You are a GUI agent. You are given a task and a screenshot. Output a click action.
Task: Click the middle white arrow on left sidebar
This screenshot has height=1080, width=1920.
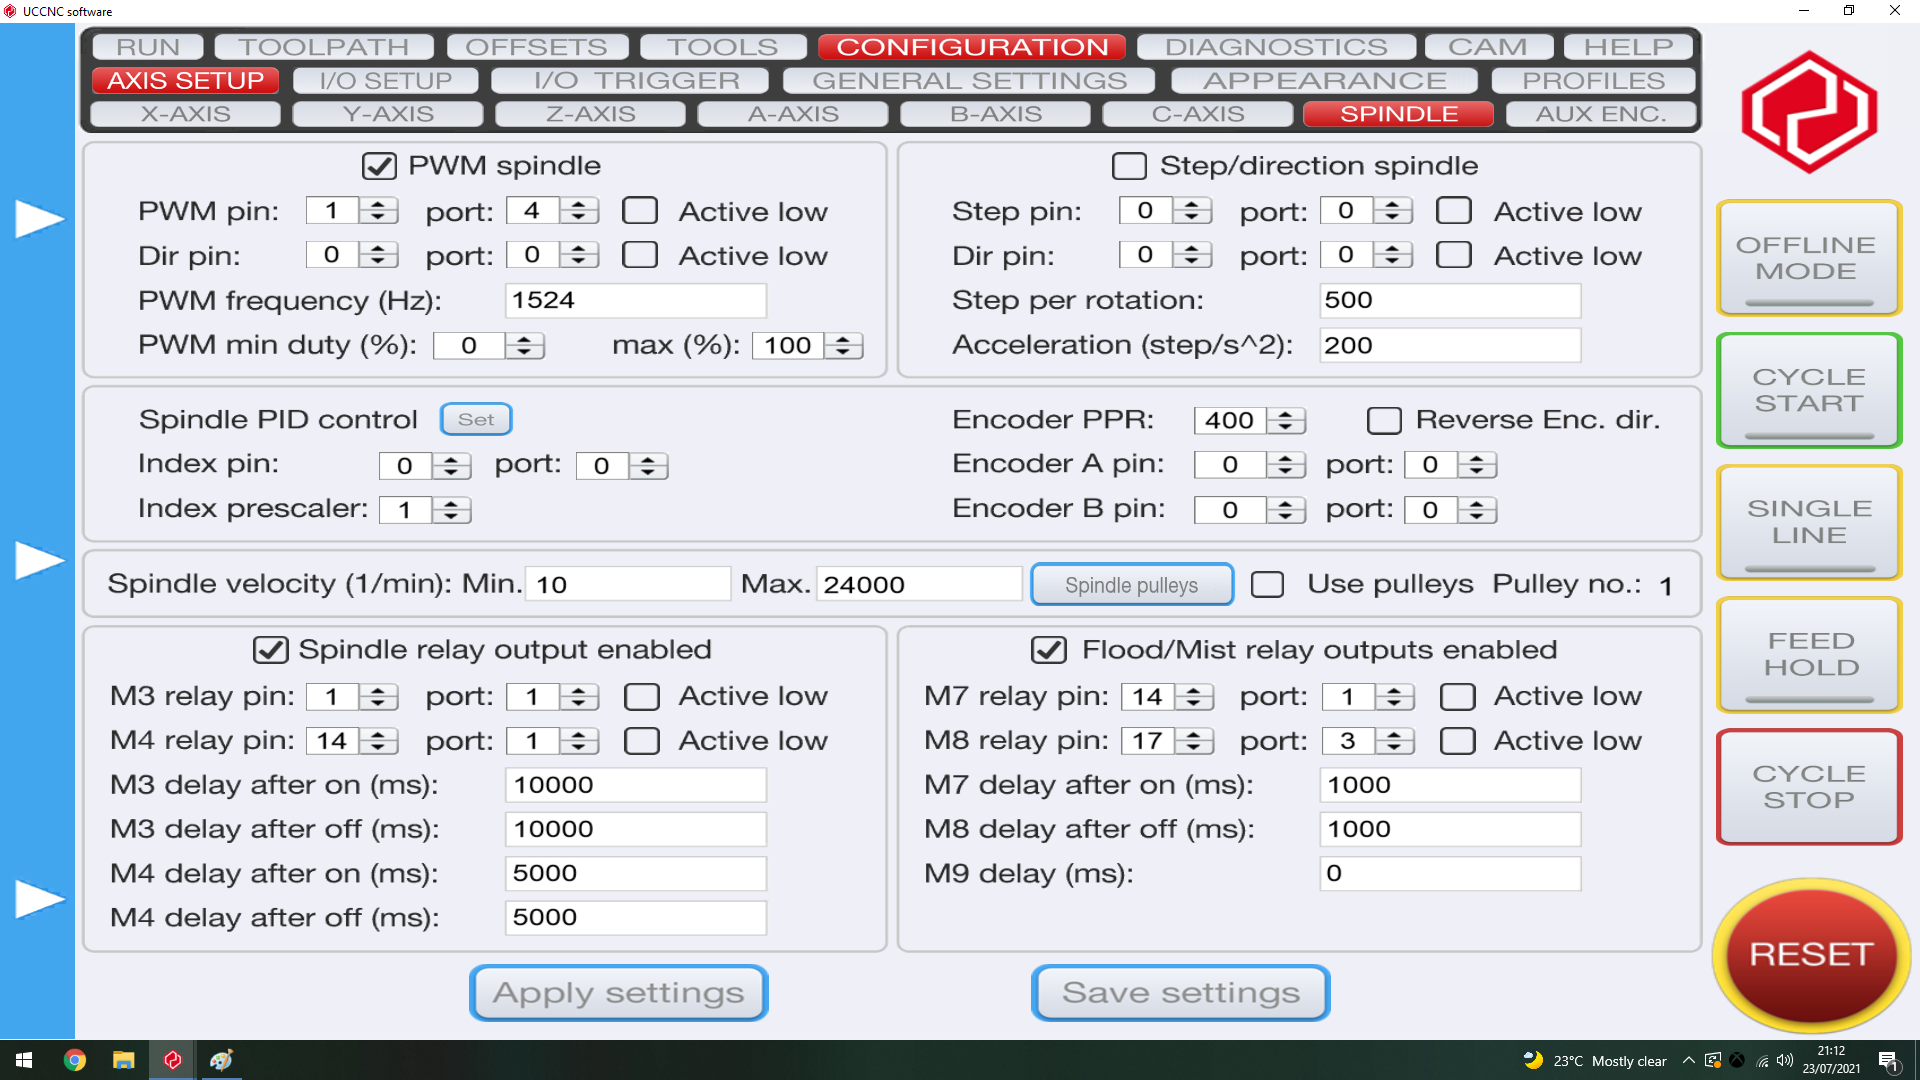pos(38,560)
